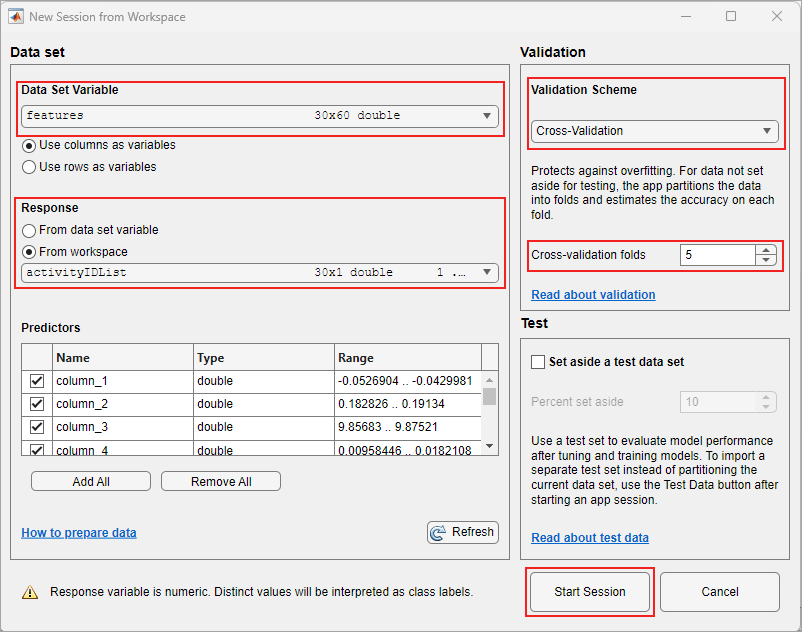Open the 'Read about validation' link
Screen dimensions: 802x632
click(595, 294)
